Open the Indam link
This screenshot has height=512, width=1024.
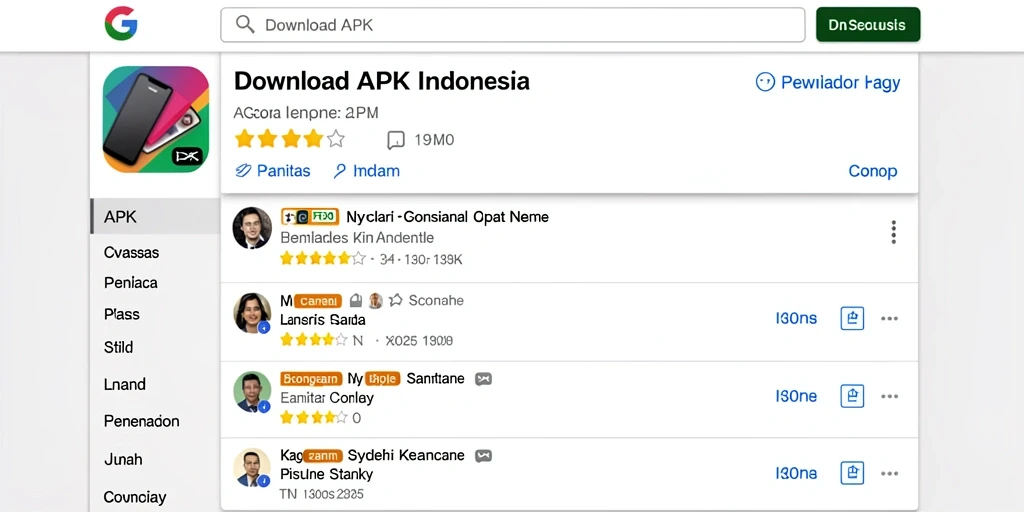tap(366, 171)
